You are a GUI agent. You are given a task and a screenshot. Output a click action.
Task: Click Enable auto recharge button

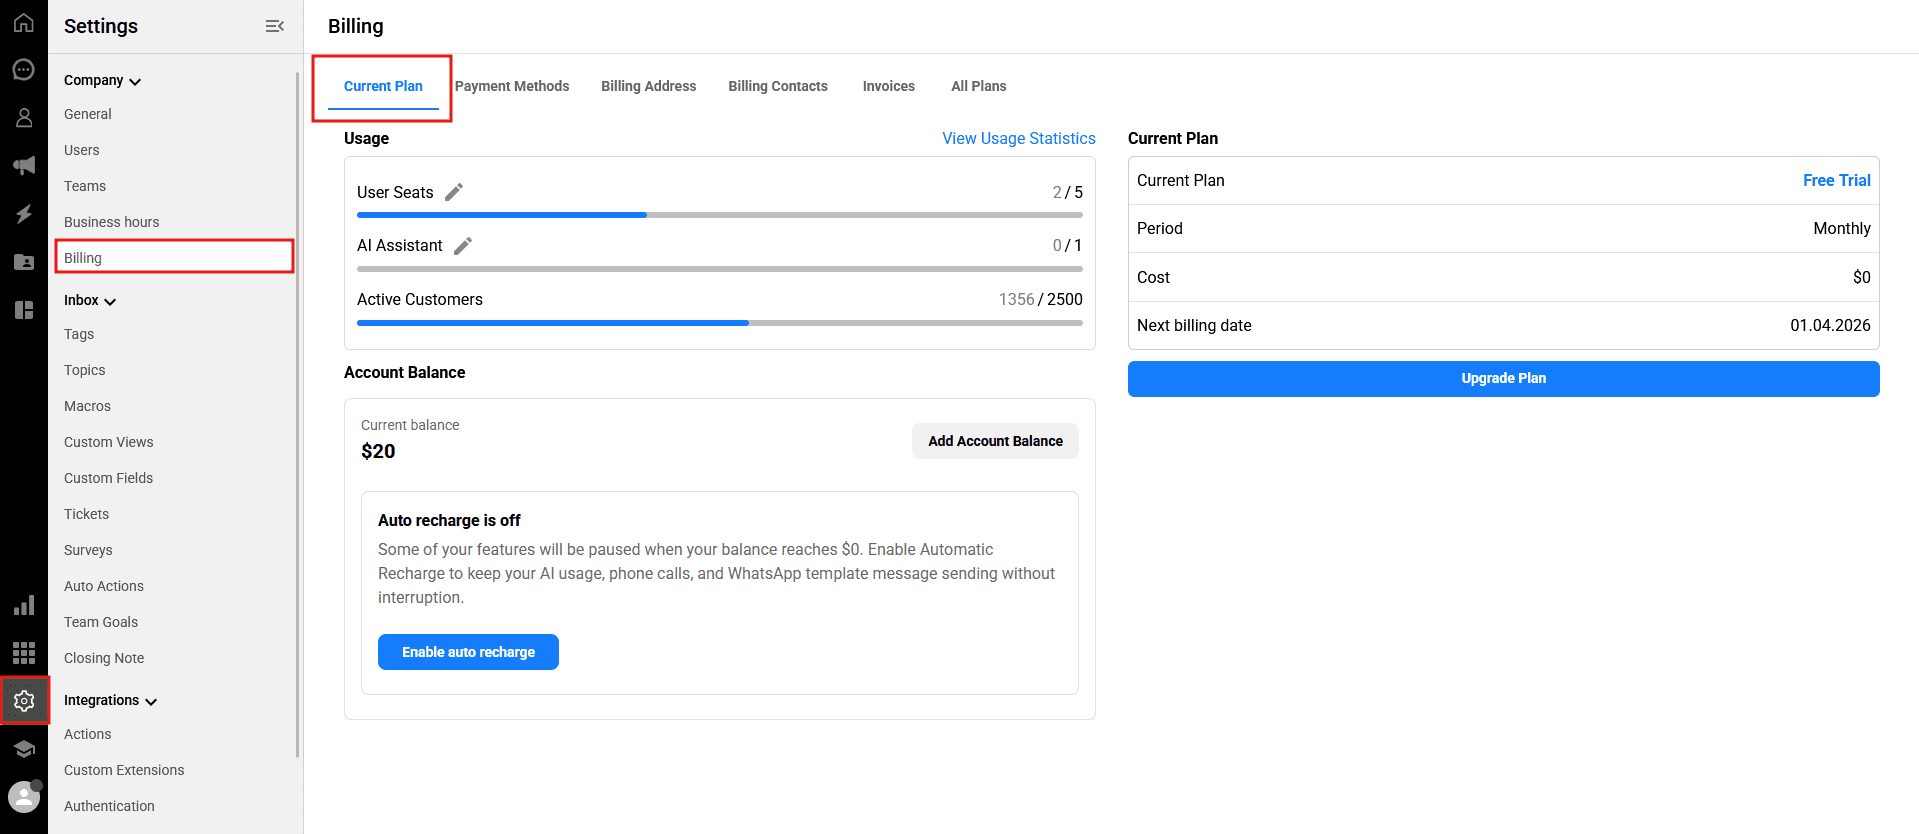click(468, 652)
